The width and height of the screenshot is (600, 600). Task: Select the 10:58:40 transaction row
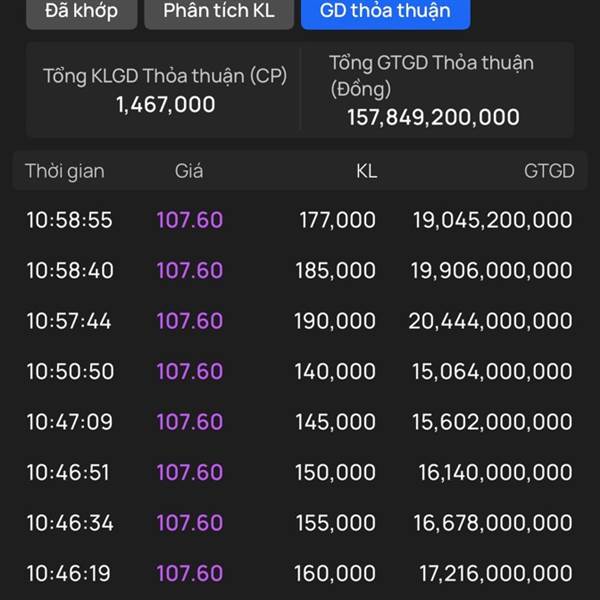pos(300,271)
